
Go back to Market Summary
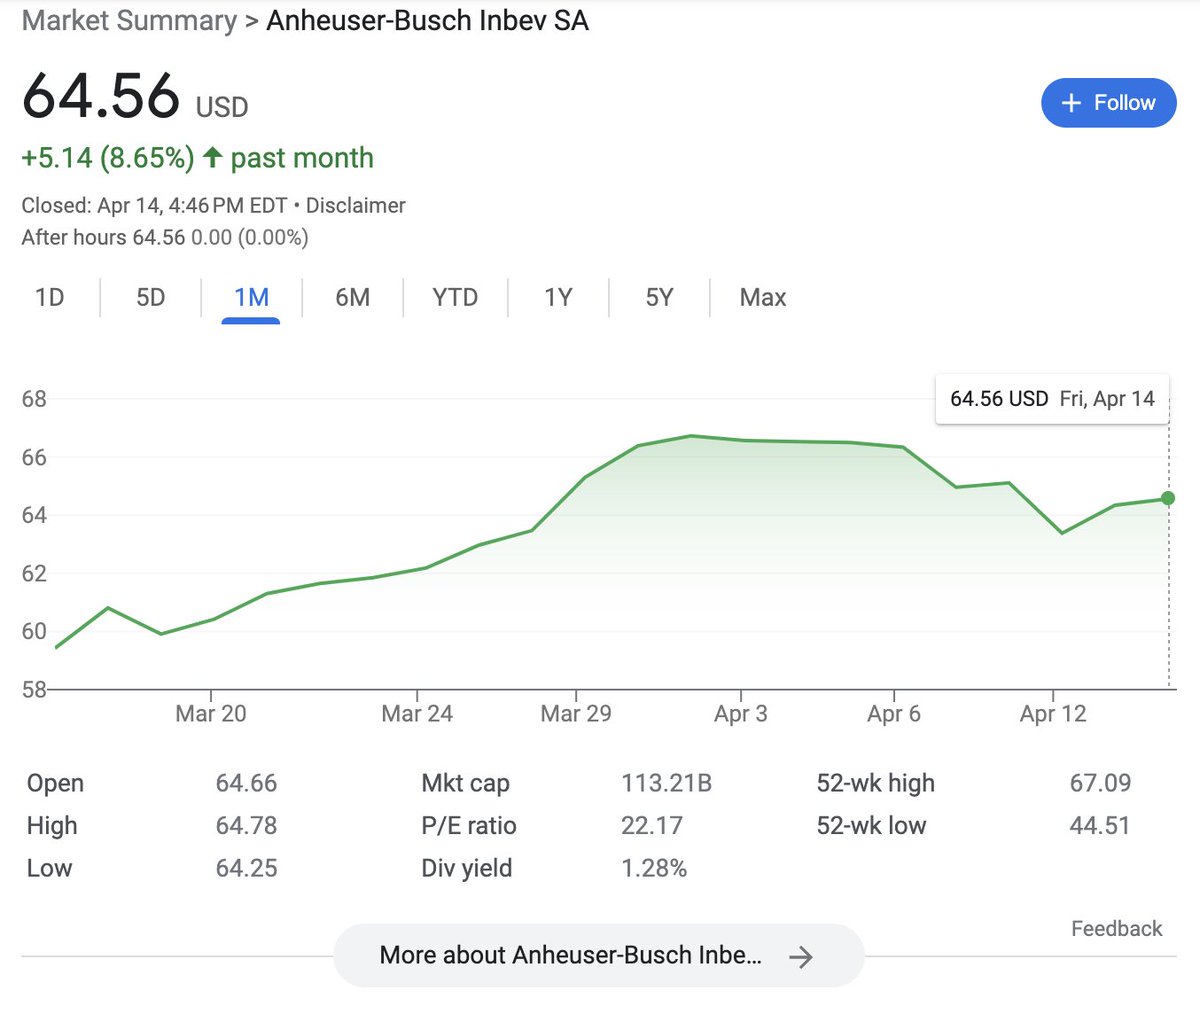tap(127, 21)
